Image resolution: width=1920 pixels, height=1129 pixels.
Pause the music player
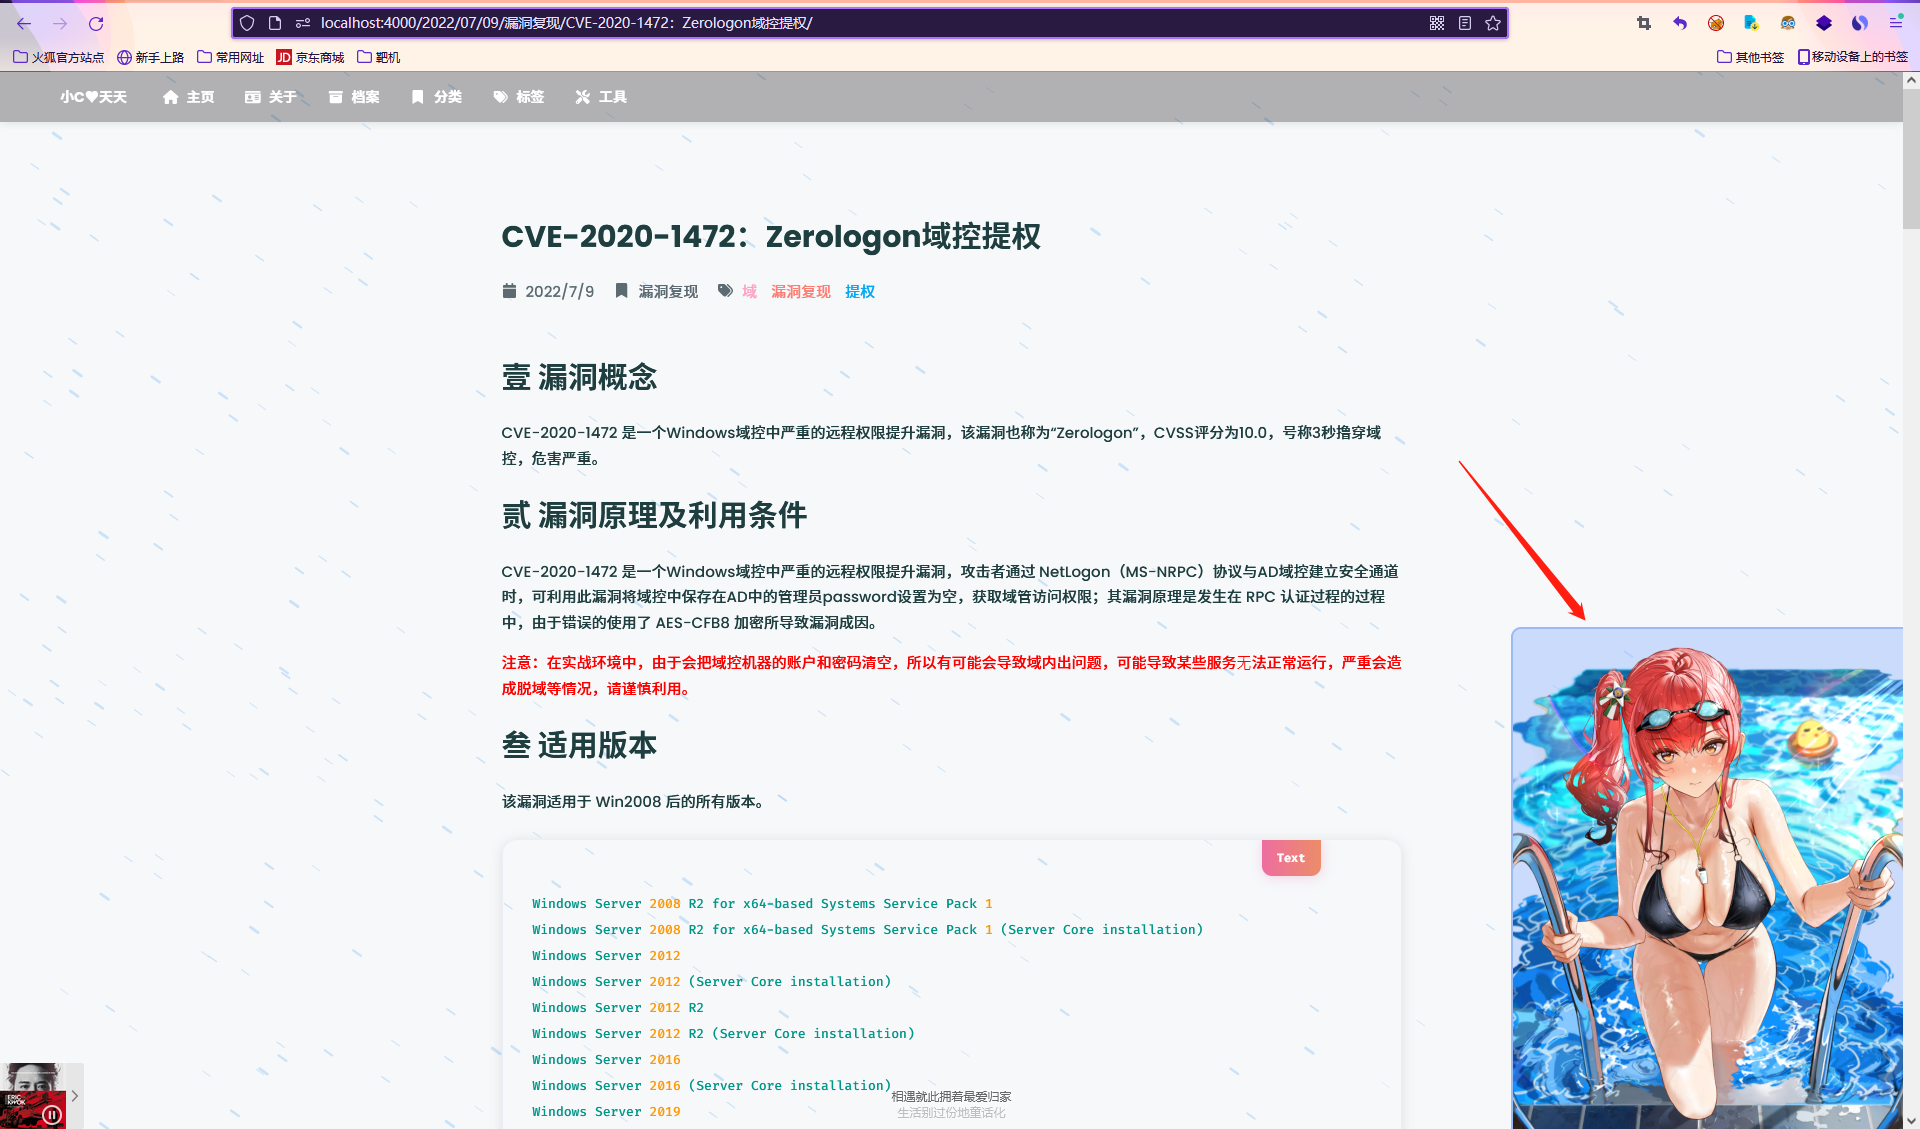point(52,1114)
